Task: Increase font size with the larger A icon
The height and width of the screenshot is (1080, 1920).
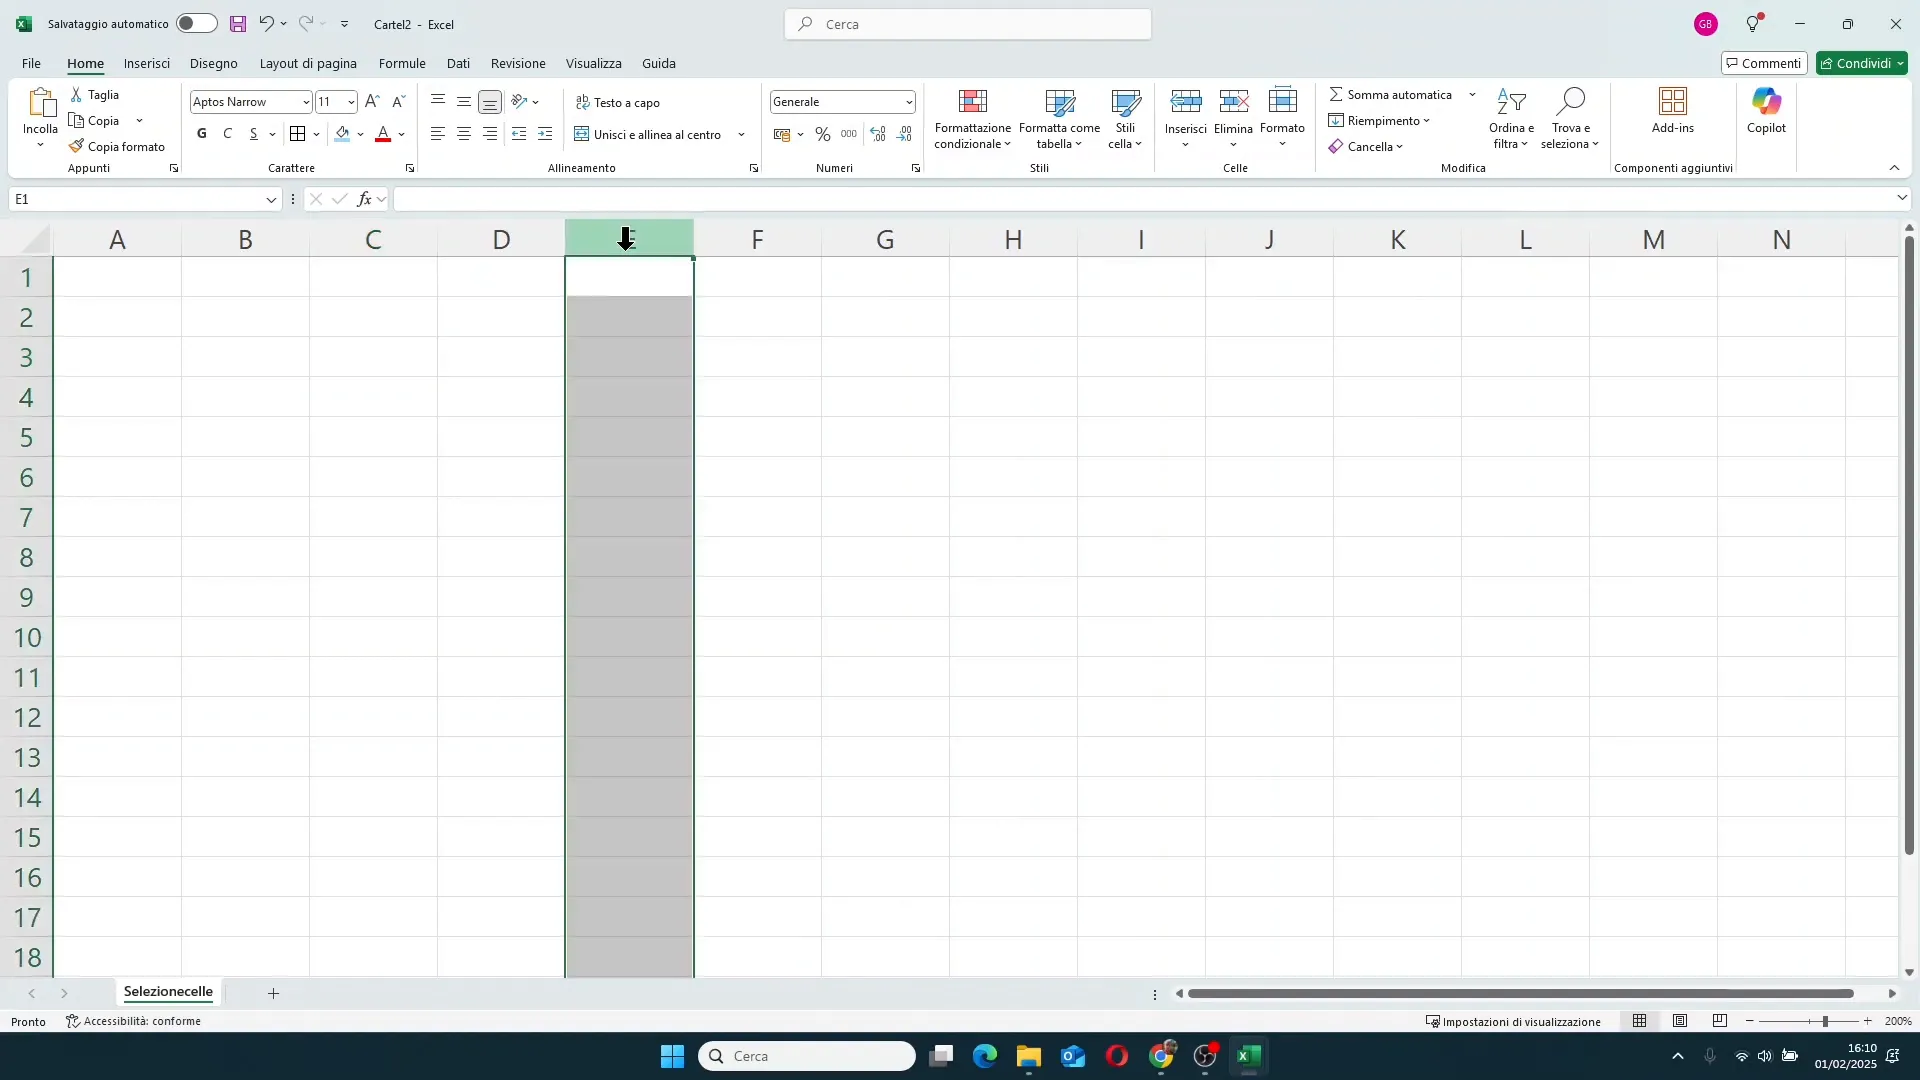Action: tap(372, 102)
